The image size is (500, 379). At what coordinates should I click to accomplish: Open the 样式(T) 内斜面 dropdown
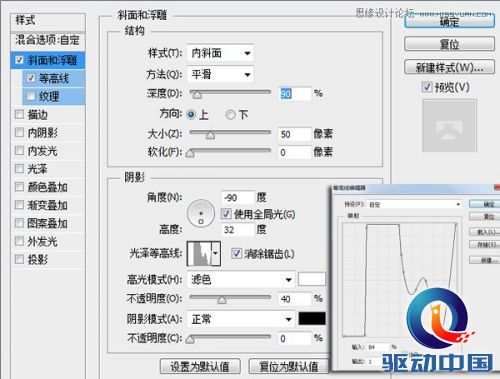pyautogui.click(x=220, y=53)
